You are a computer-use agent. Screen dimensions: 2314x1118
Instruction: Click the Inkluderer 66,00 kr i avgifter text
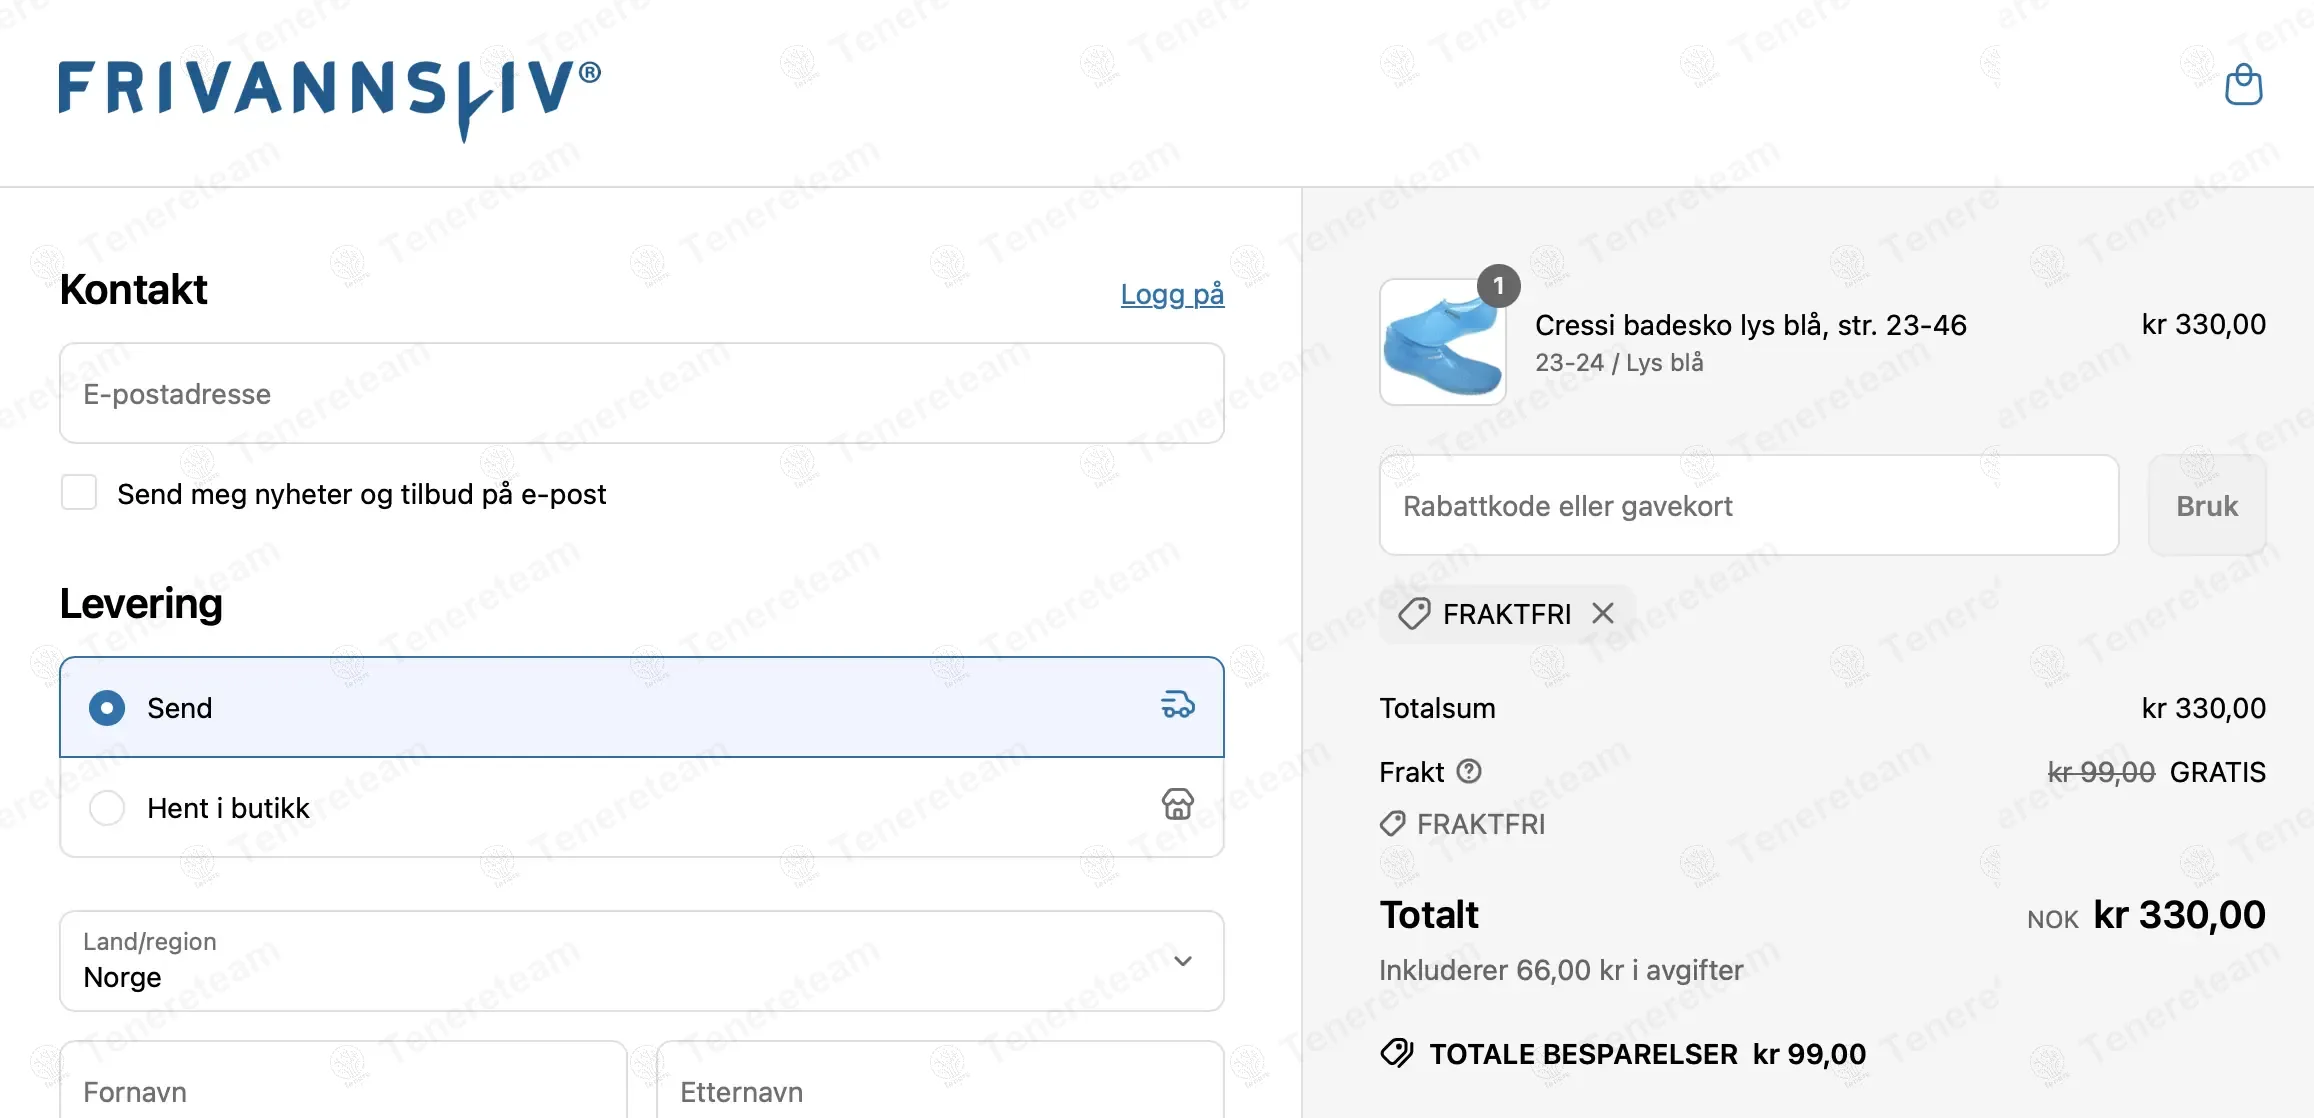(x=1561, y=970)
